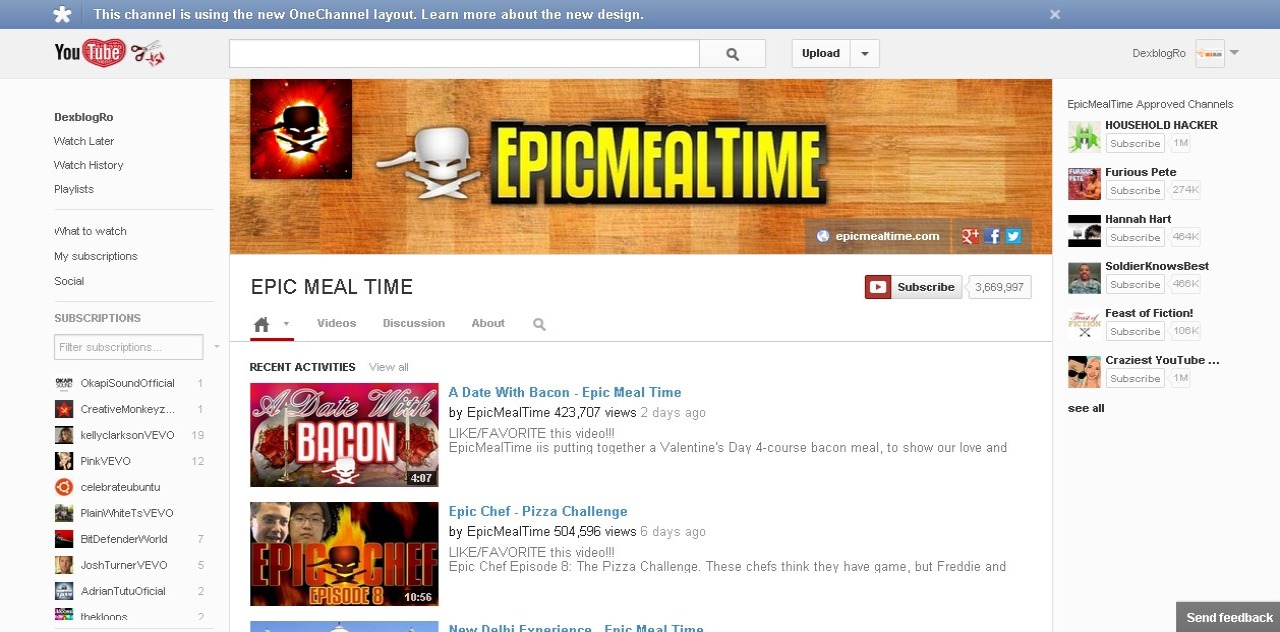1280x632 pixels.
Task: Click the YouTube logo icon
Action: click(x=90, y=53)
